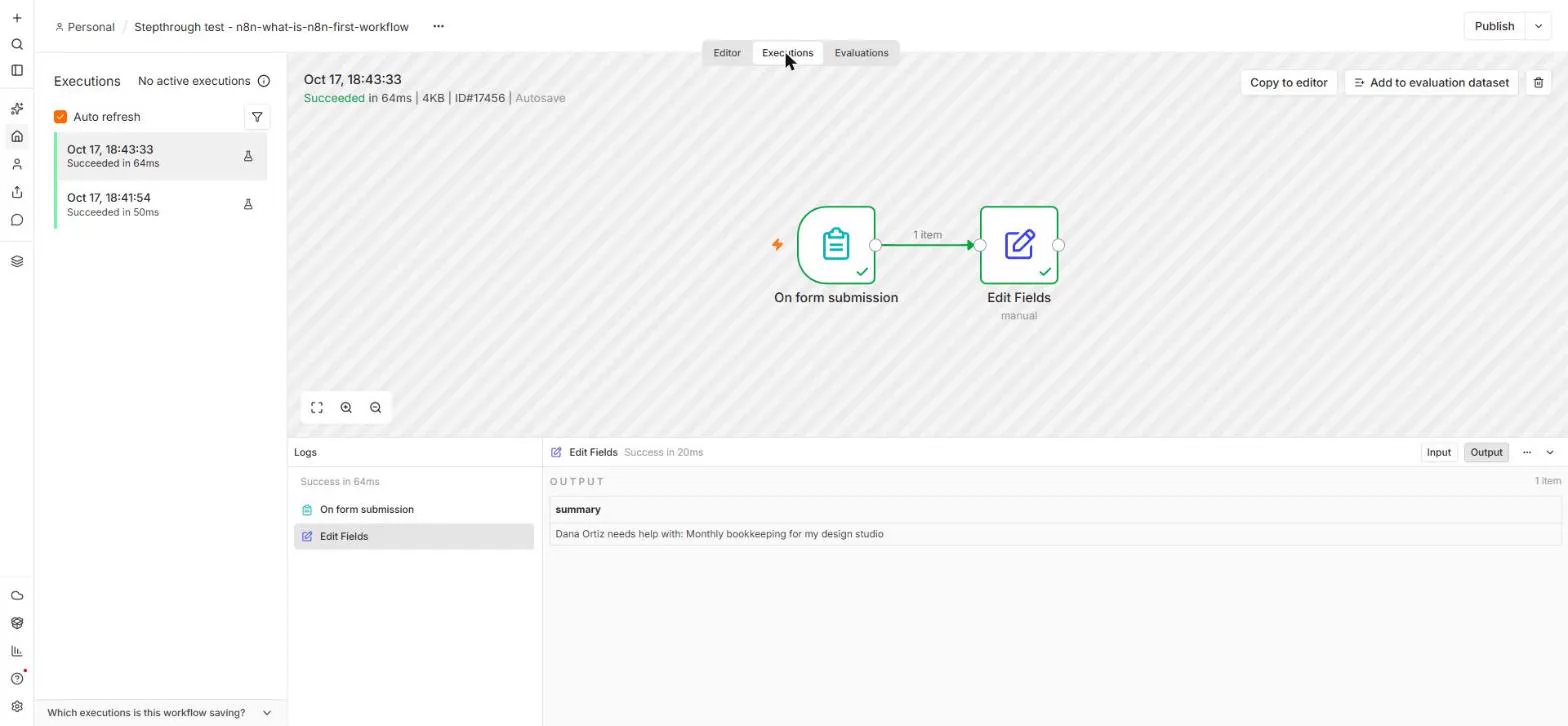Viewport: 1568px width, 726px height.
Task: Click the box package icon in the sidebar
Action: [17, 623]
